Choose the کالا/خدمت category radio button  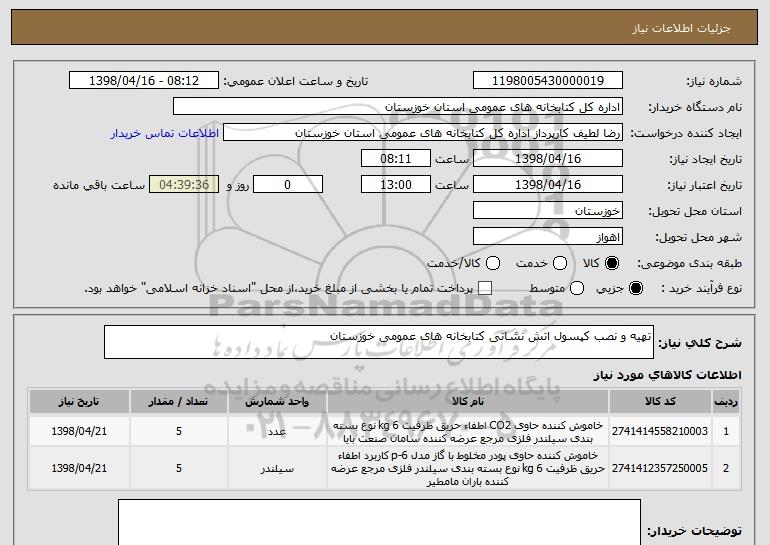pyautogui.click(x=492, y=263)
